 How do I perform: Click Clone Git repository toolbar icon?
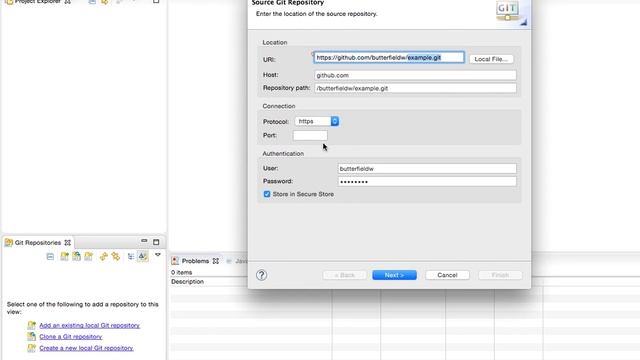[x=76, y=256]
